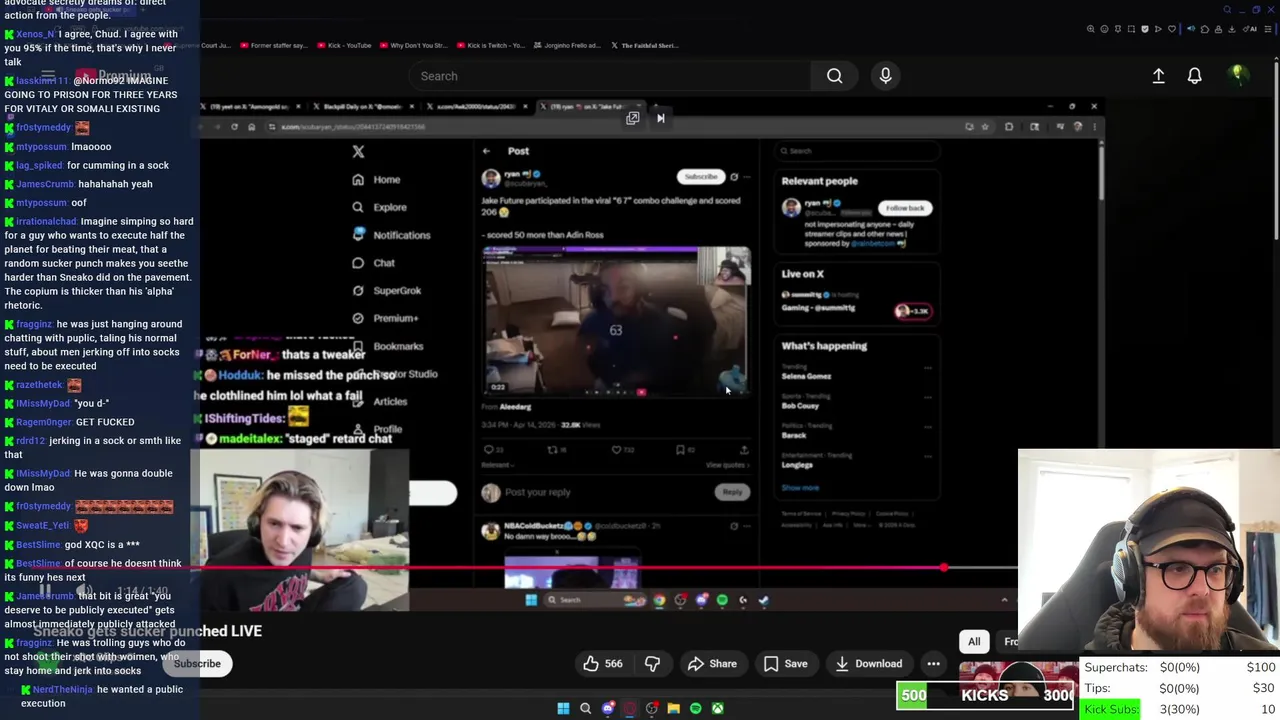
Task: Click the like heart icon under the post
Action: 616,450
